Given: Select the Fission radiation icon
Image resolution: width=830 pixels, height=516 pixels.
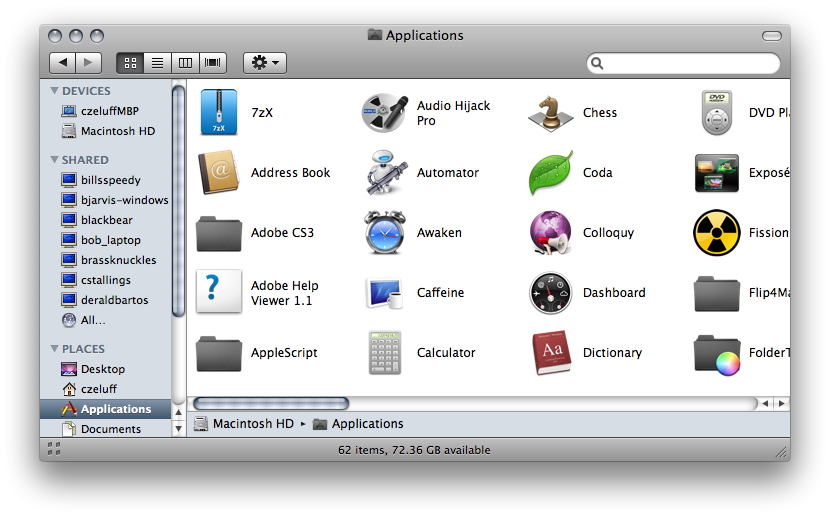Looking at the screenshot, I should [x=717, y=232].
